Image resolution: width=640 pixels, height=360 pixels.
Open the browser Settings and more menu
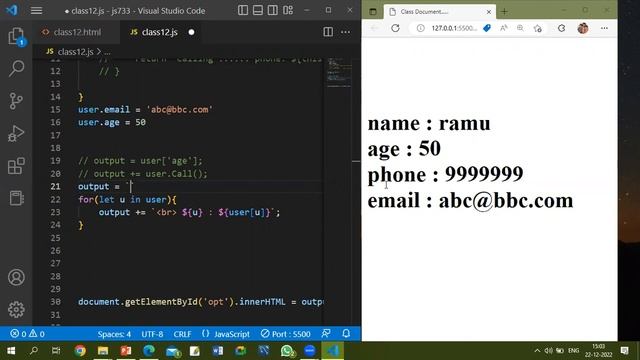[604, 28]
